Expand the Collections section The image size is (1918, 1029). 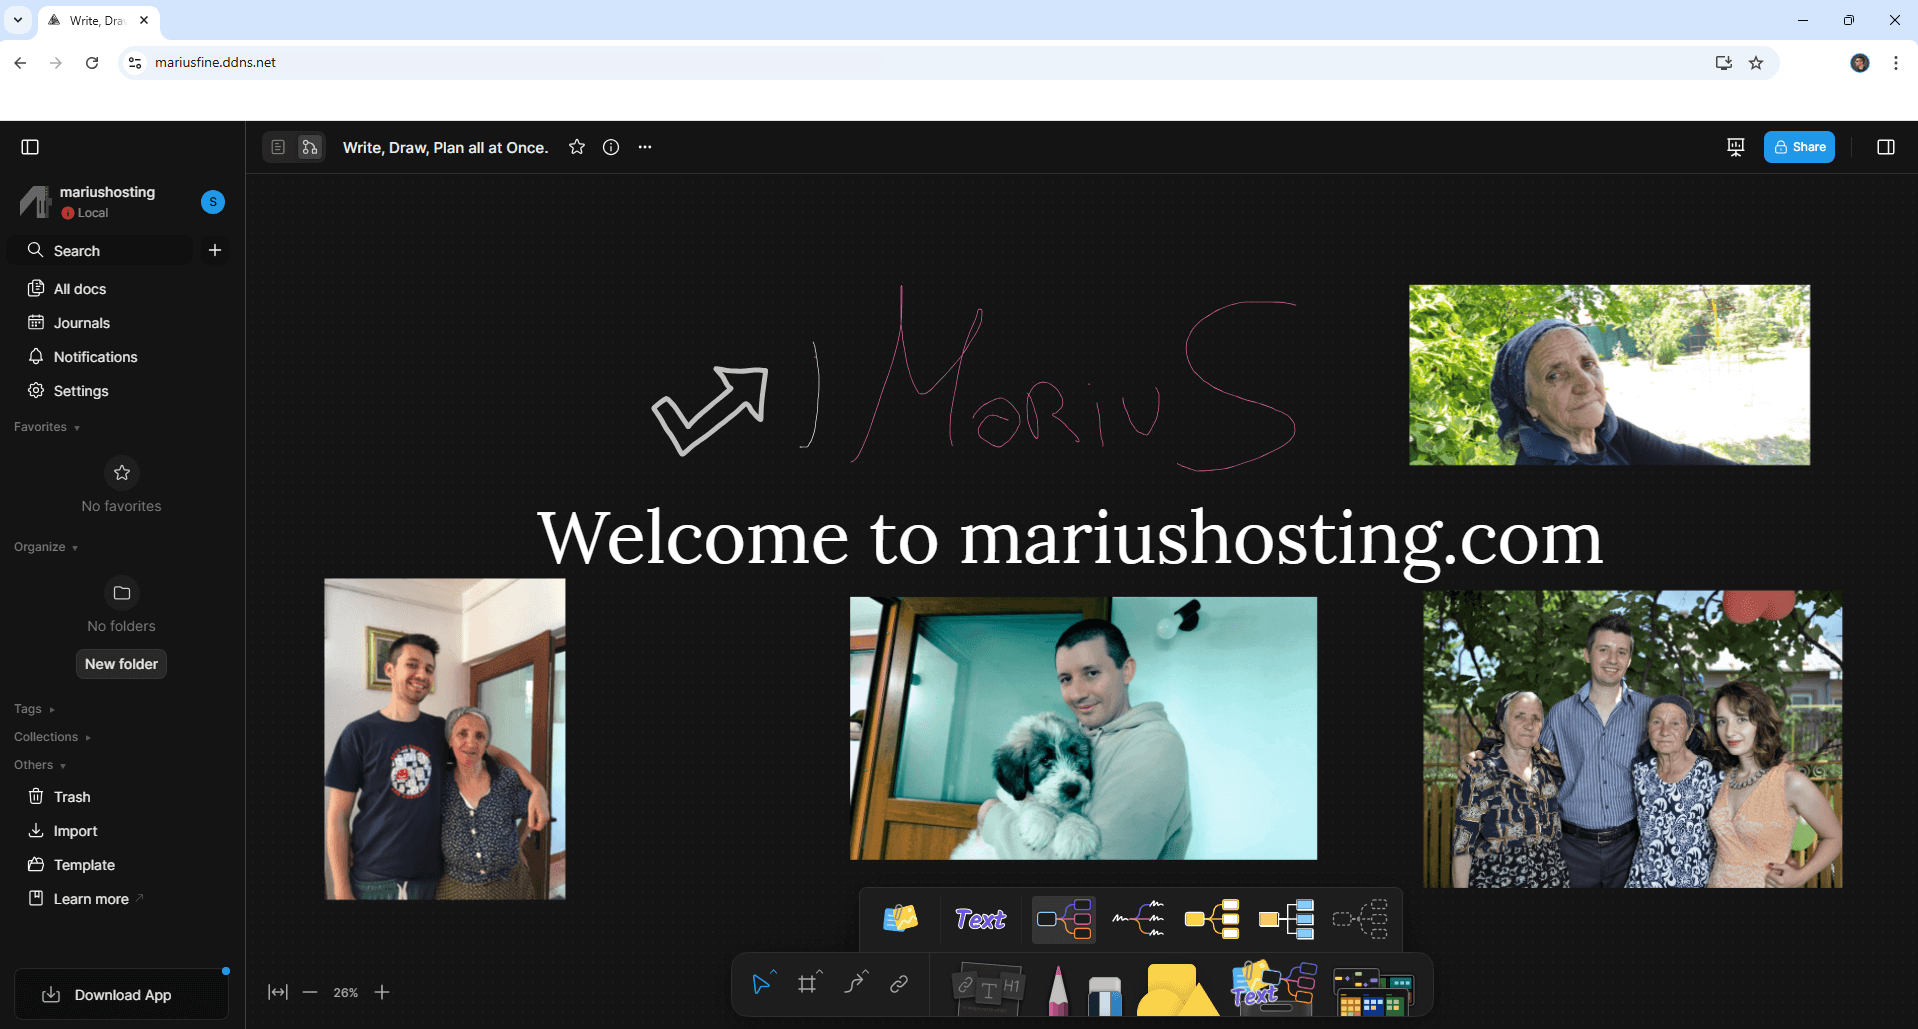(x=52, y=737)
